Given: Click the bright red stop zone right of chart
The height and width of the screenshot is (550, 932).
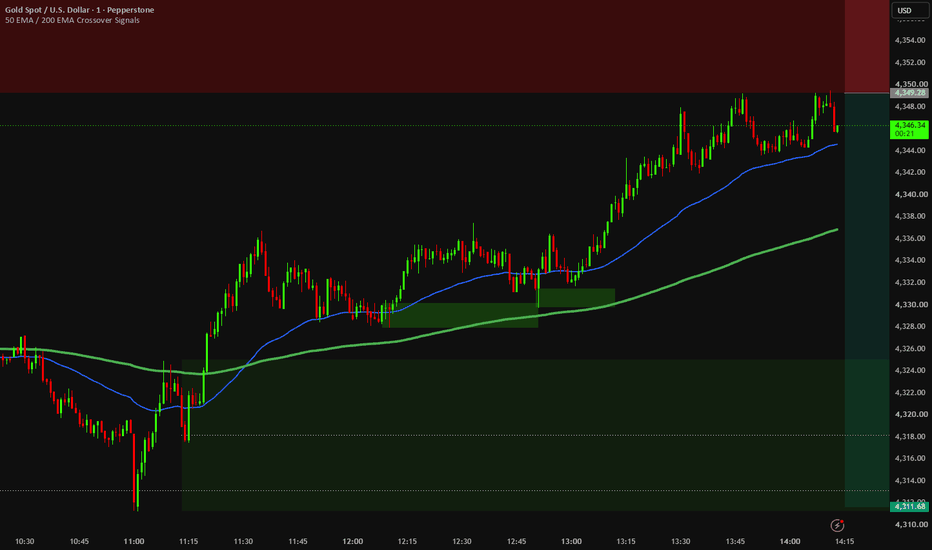Looking at the screenshot, I should tap(867, 46).
